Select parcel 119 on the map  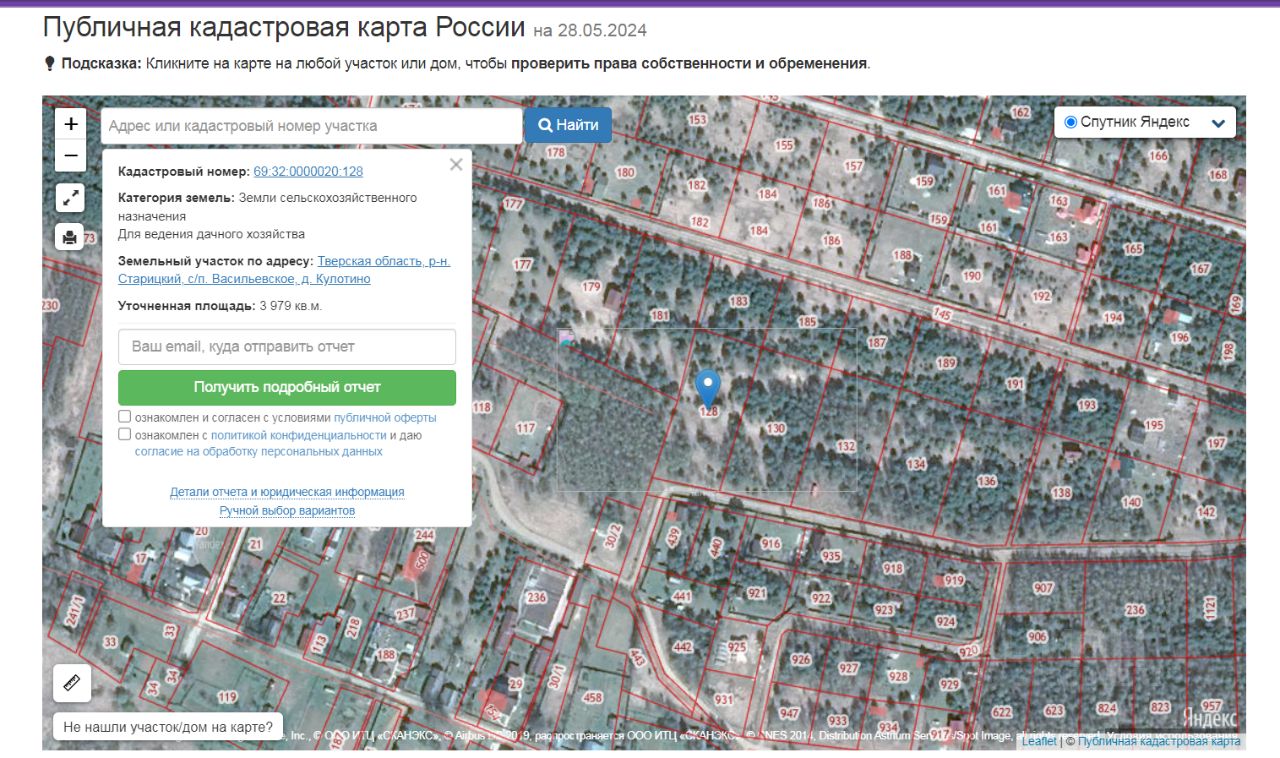[228, 698]
